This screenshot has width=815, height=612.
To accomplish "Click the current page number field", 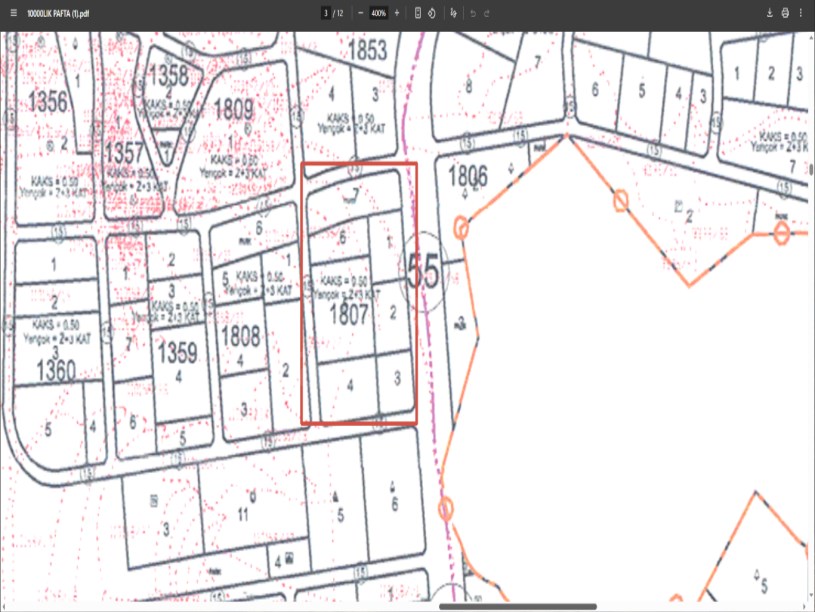I will (x=326, y=13).
